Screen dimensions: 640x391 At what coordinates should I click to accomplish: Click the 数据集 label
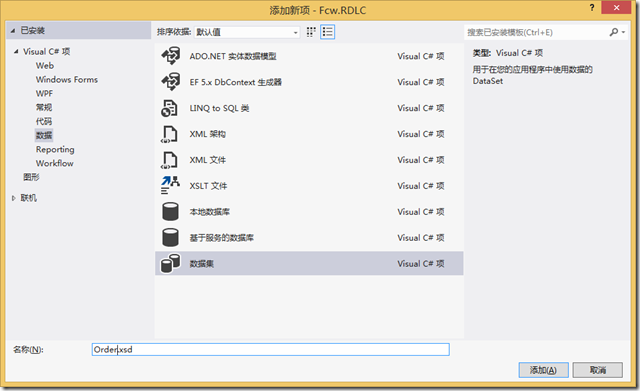click(x=201, y=264)
